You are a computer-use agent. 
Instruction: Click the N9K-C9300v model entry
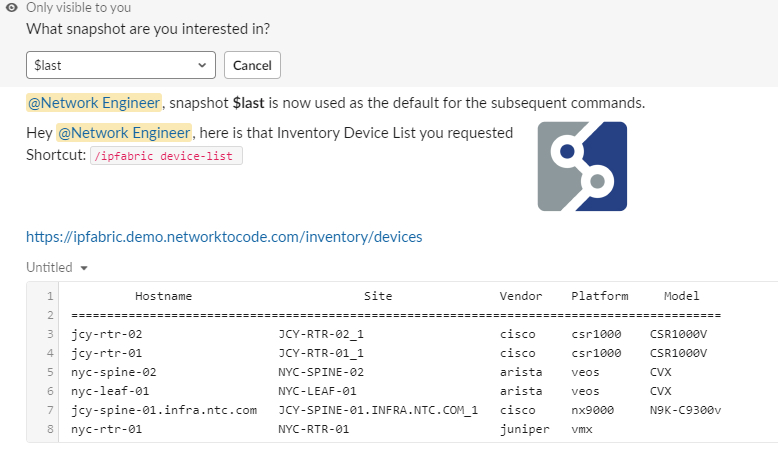[685, 410]
